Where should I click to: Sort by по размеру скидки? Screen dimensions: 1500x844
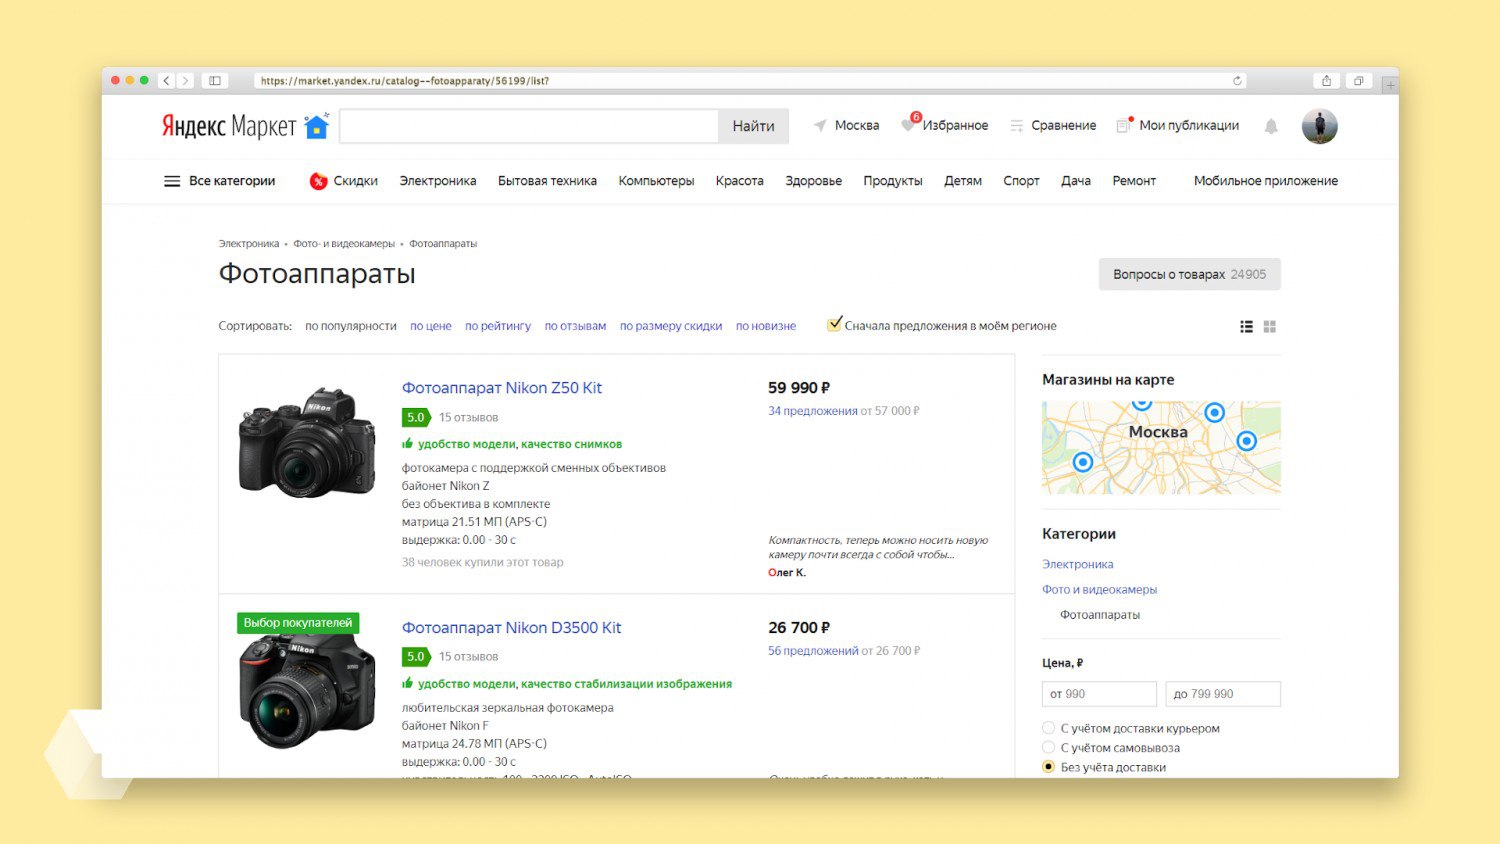point(671,326)
